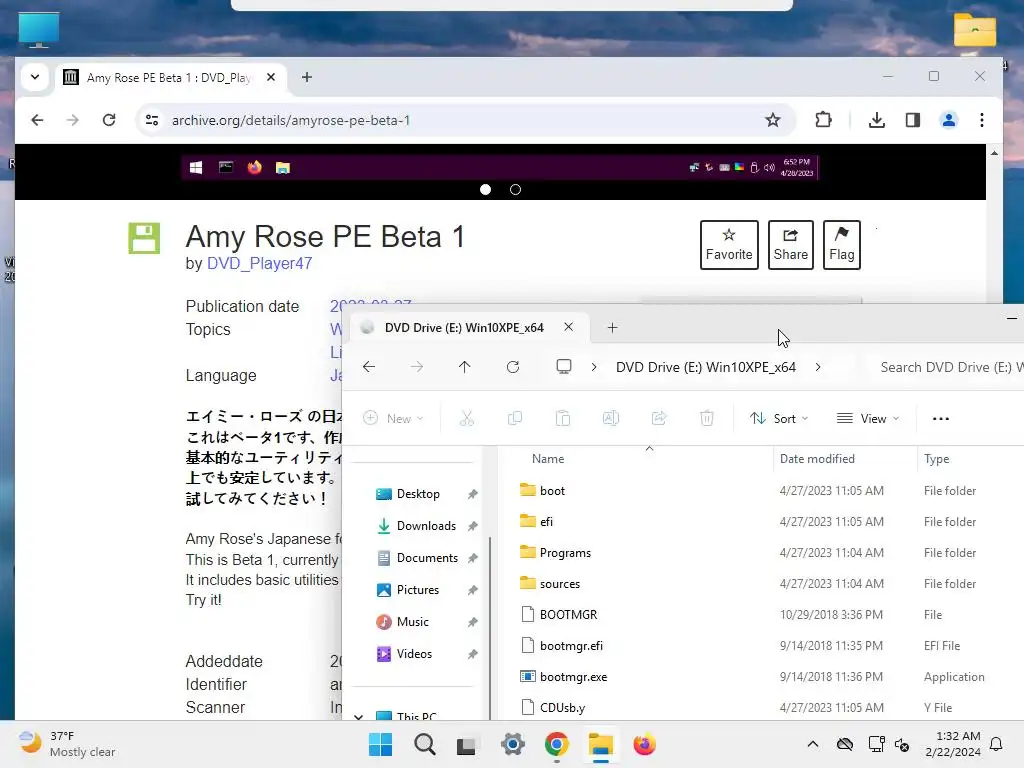Flag this archive item
The image size is (1024, 768).
841,245
